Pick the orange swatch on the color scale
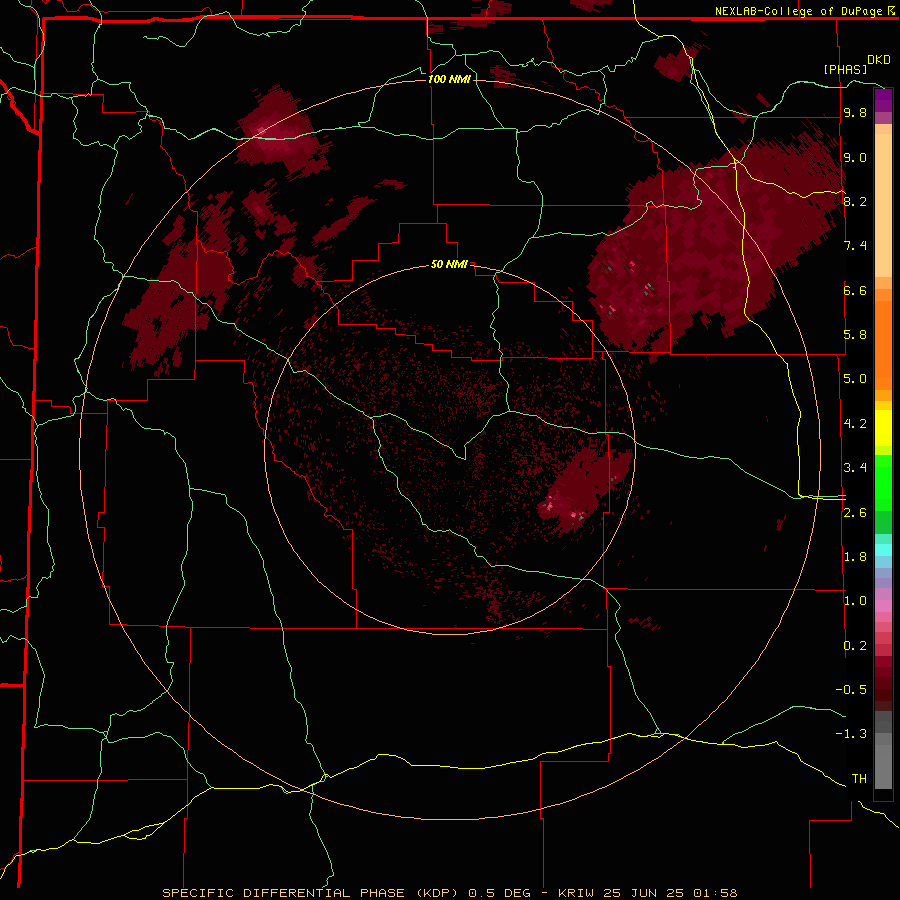This screenshot has width=900, height=900. [883, 344]
